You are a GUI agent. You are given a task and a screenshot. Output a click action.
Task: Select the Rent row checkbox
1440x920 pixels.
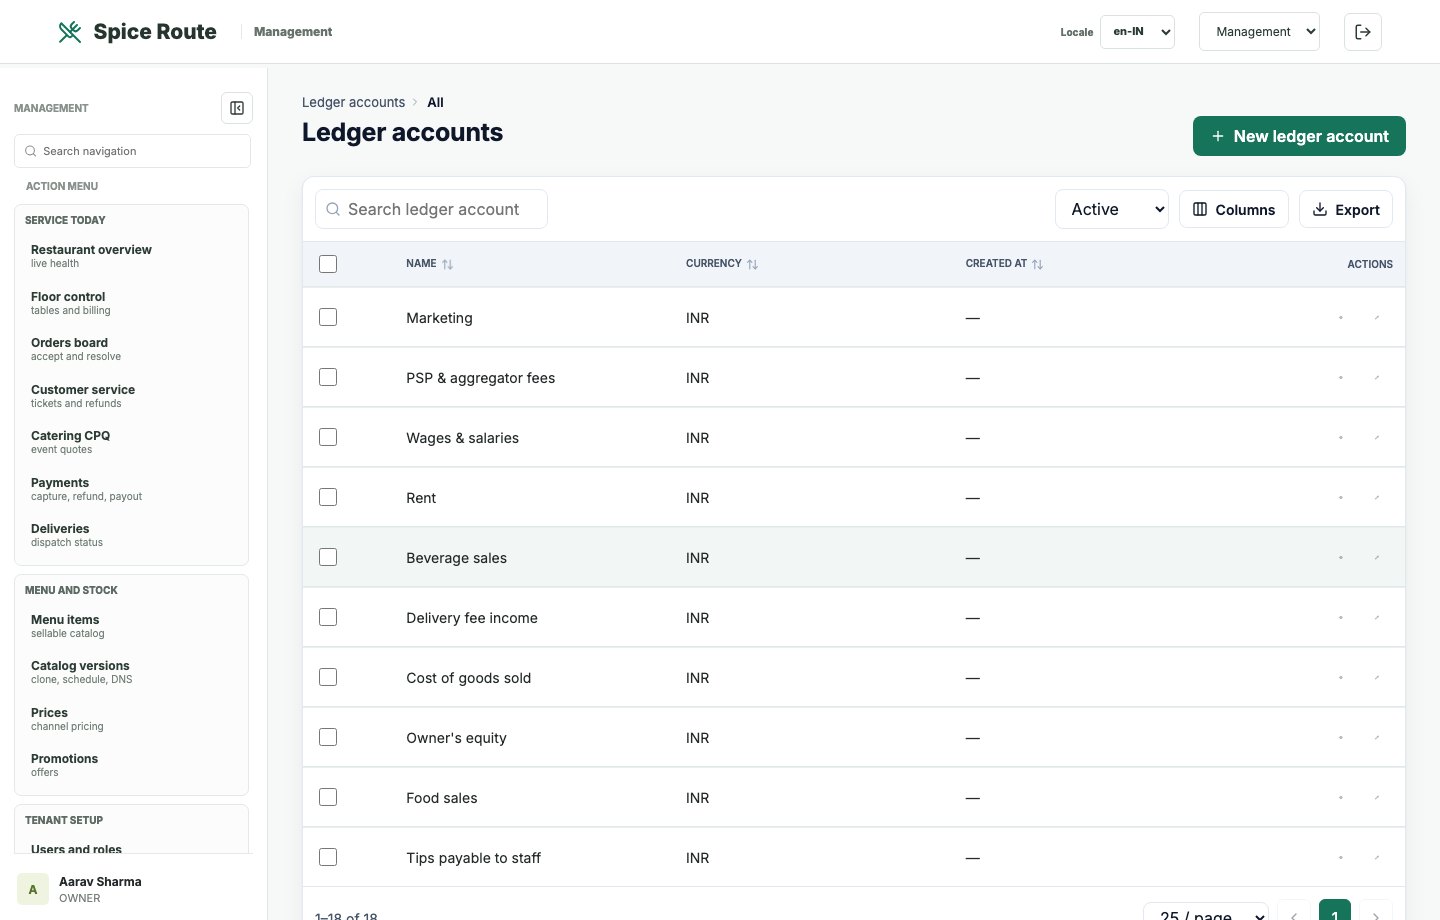click(x=328, y=497)
